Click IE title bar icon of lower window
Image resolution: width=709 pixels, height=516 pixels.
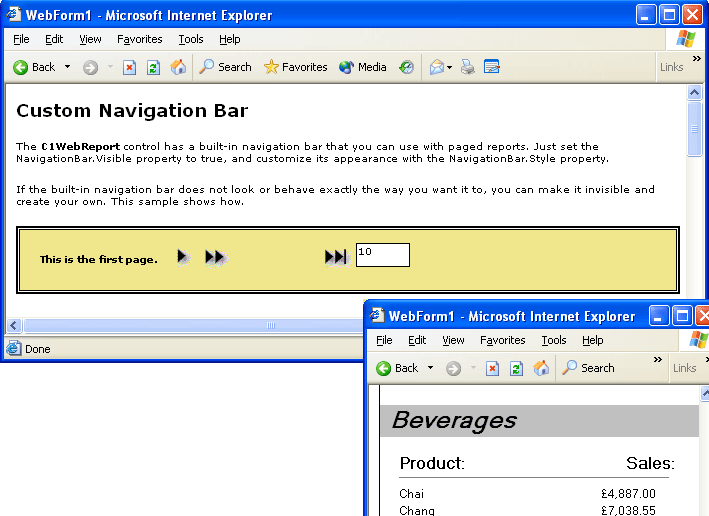377,315
